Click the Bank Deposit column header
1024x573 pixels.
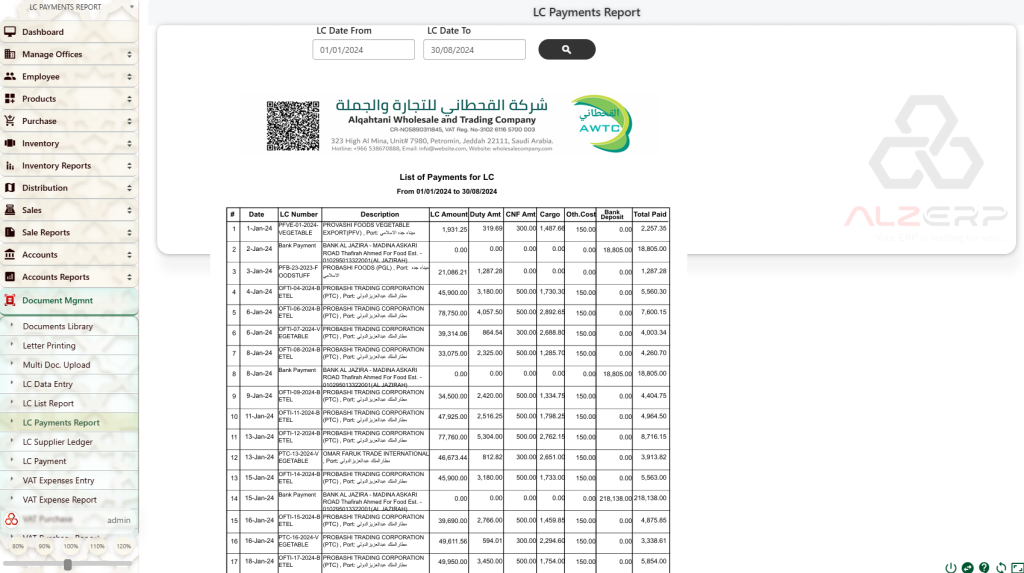pyautogui.click(x=613, y=214)
